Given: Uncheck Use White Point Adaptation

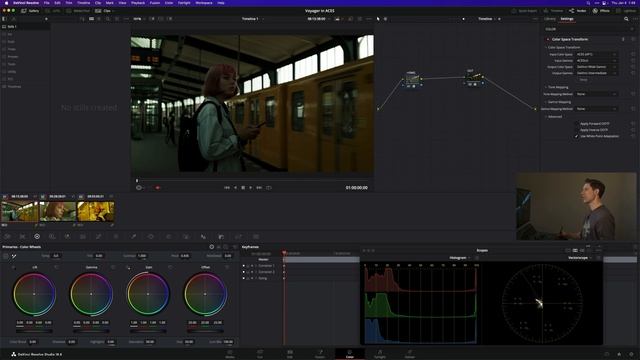Looking at the screenshot, I should (577, 136).
